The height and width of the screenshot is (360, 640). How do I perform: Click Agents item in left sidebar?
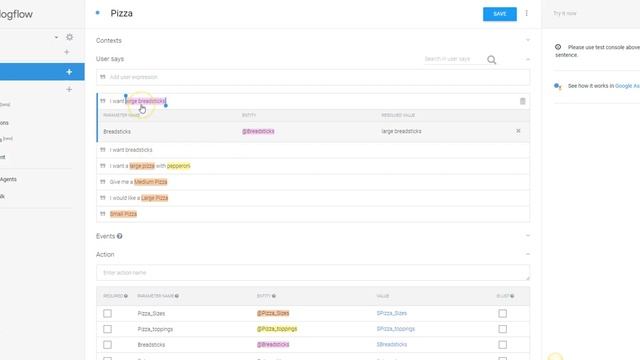pyautogui.click(x=8, y=179)
